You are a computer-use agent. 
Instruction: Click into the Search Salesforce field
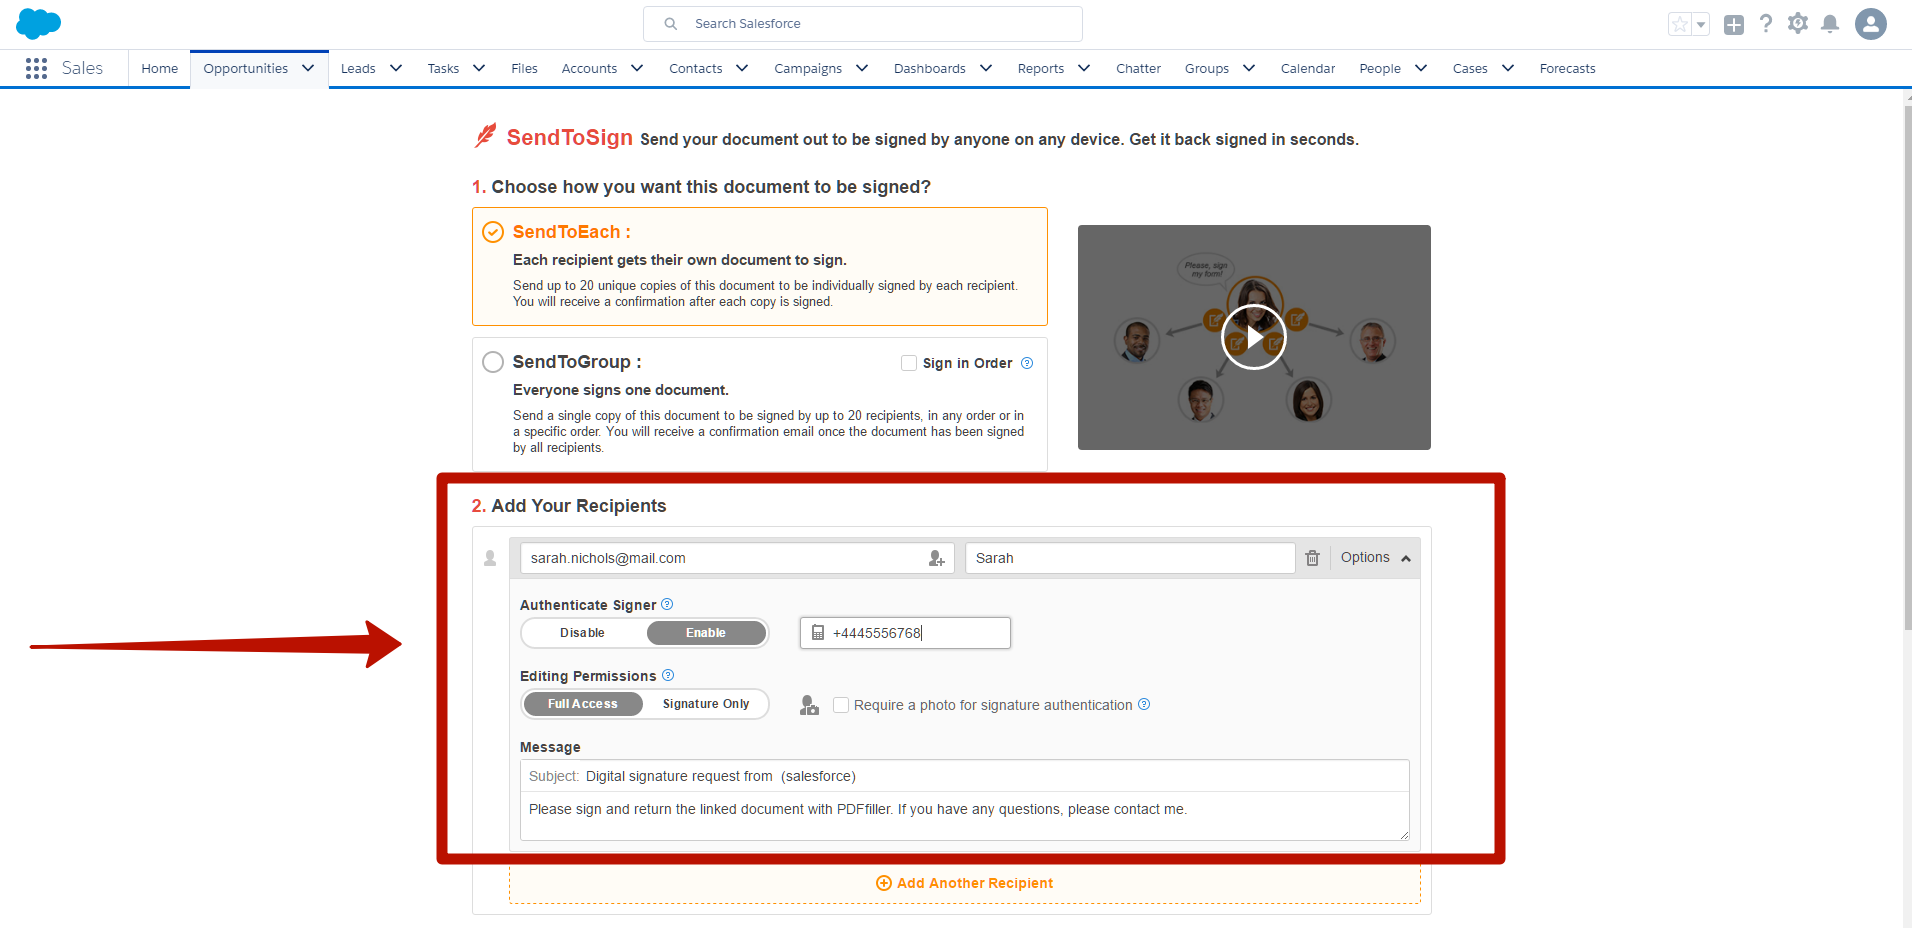(x=863, y=24)
